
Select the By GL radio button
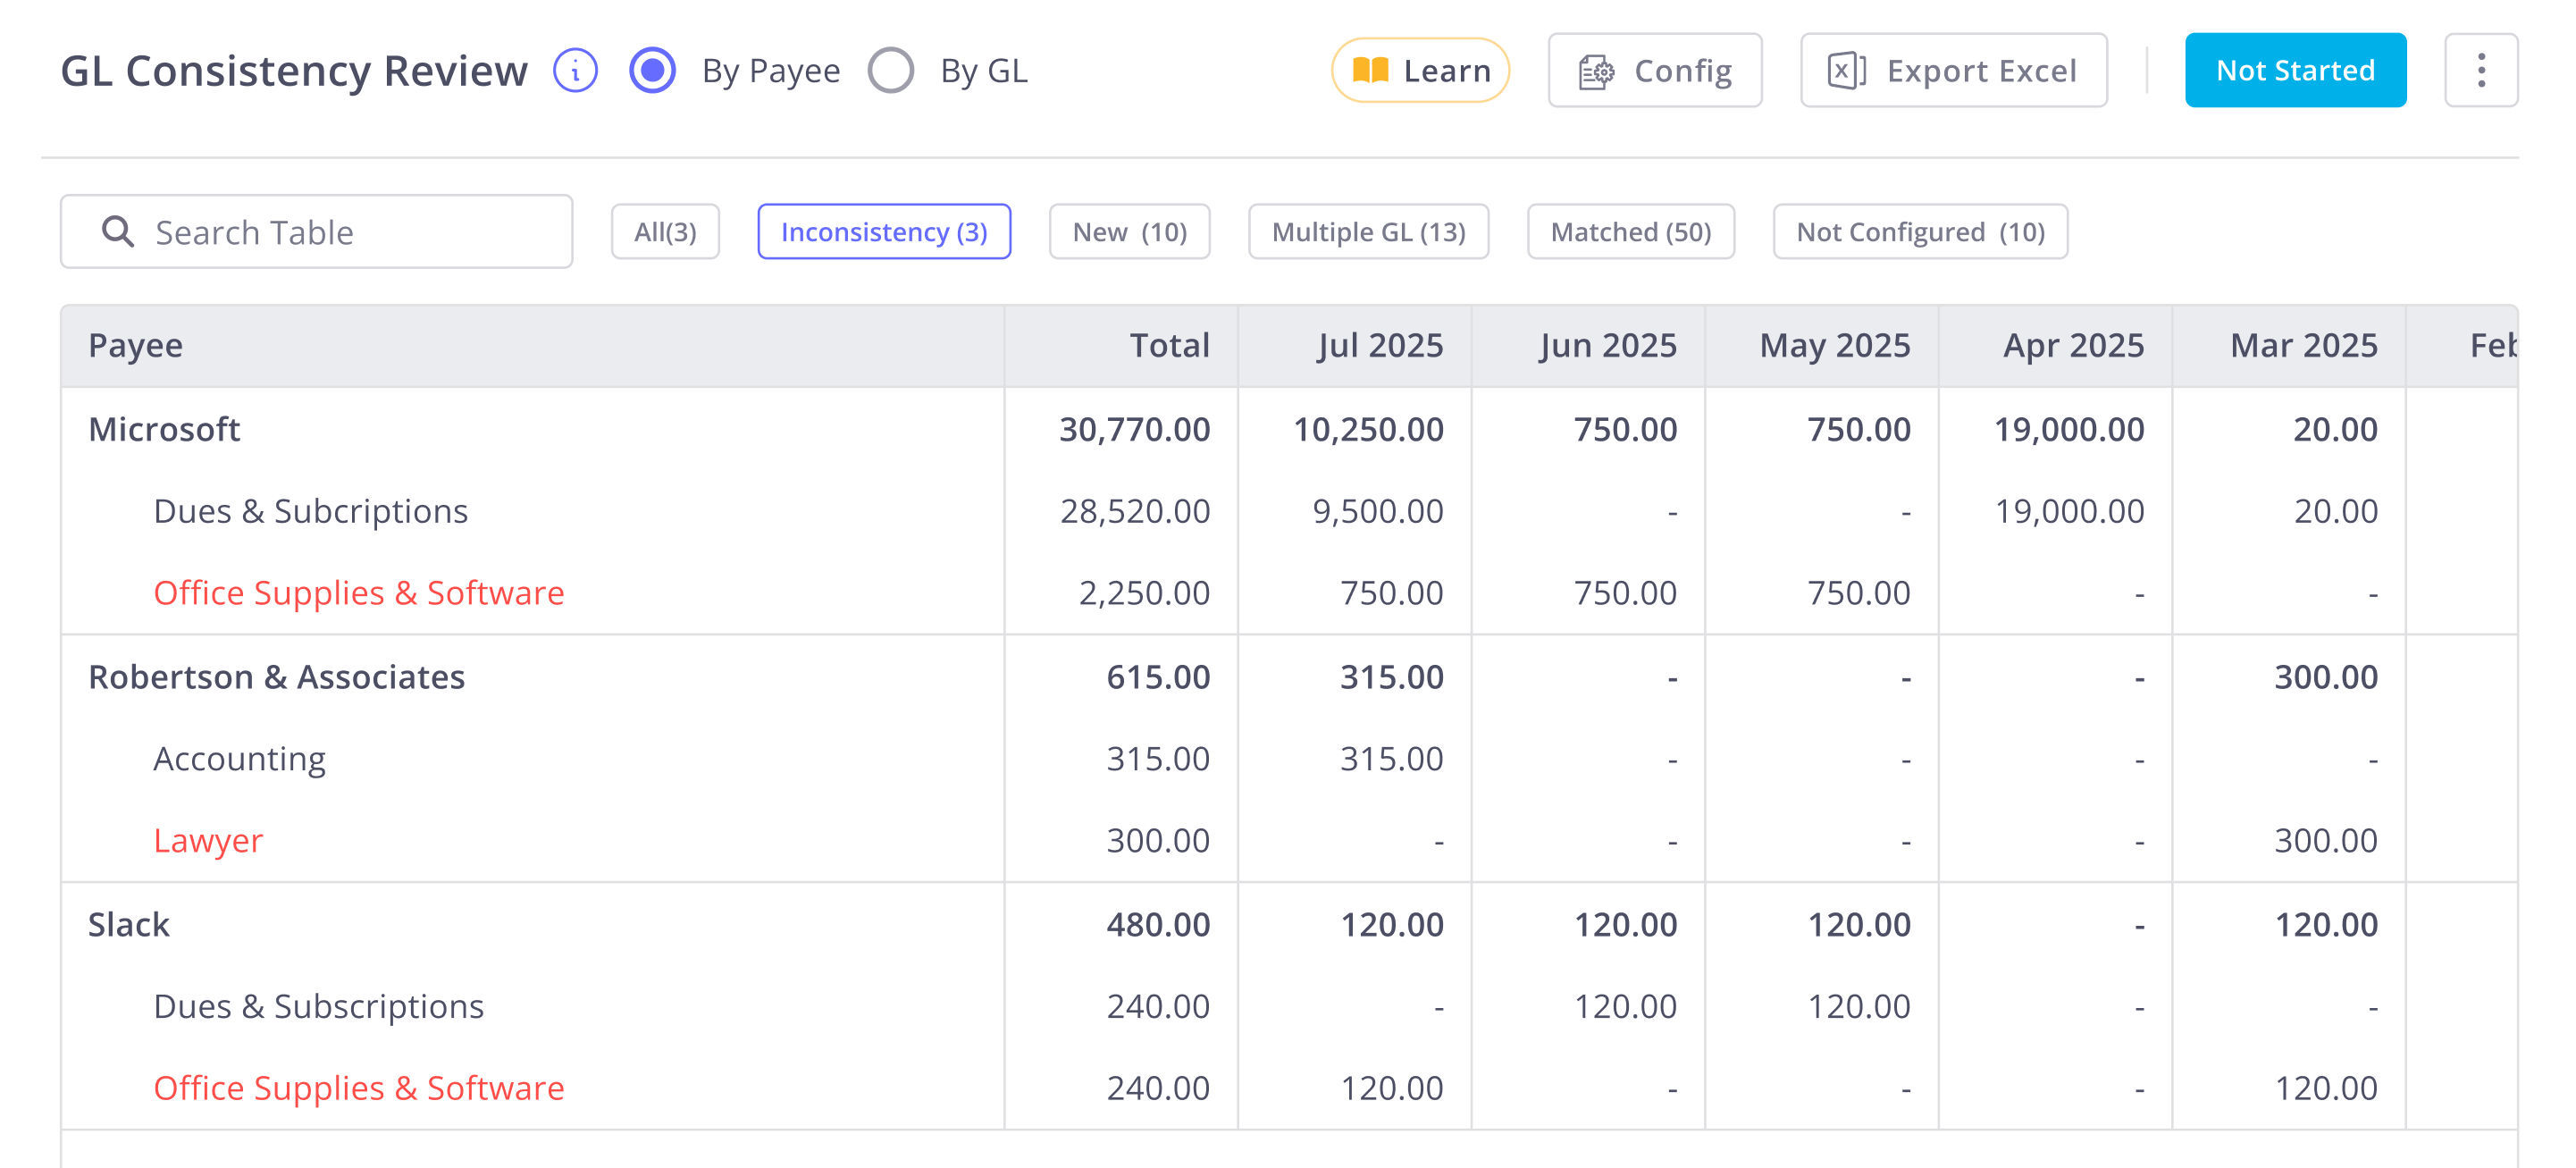[x=890, y=71]
